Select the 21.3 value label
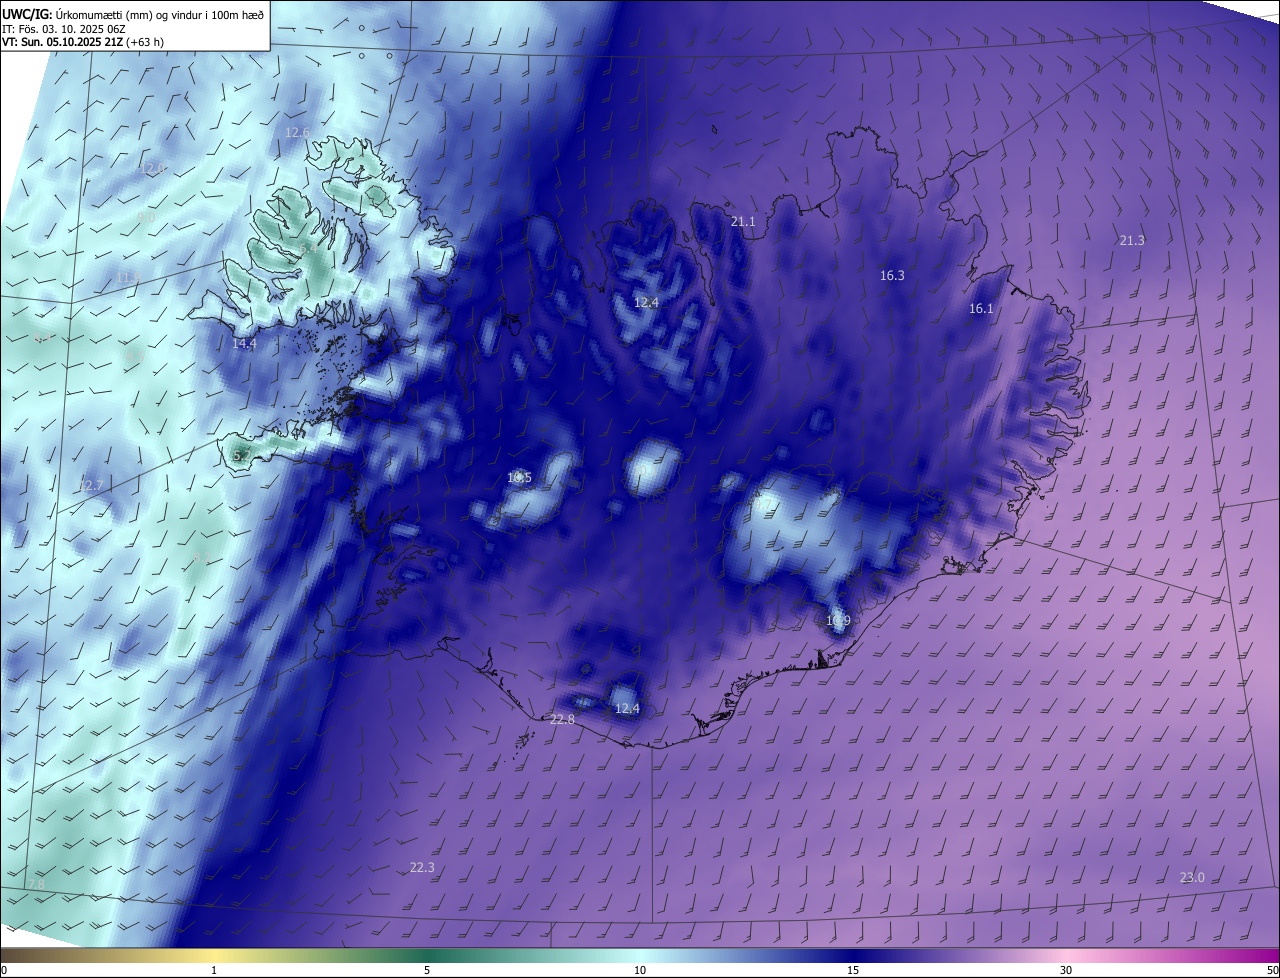 [1132, 240]
